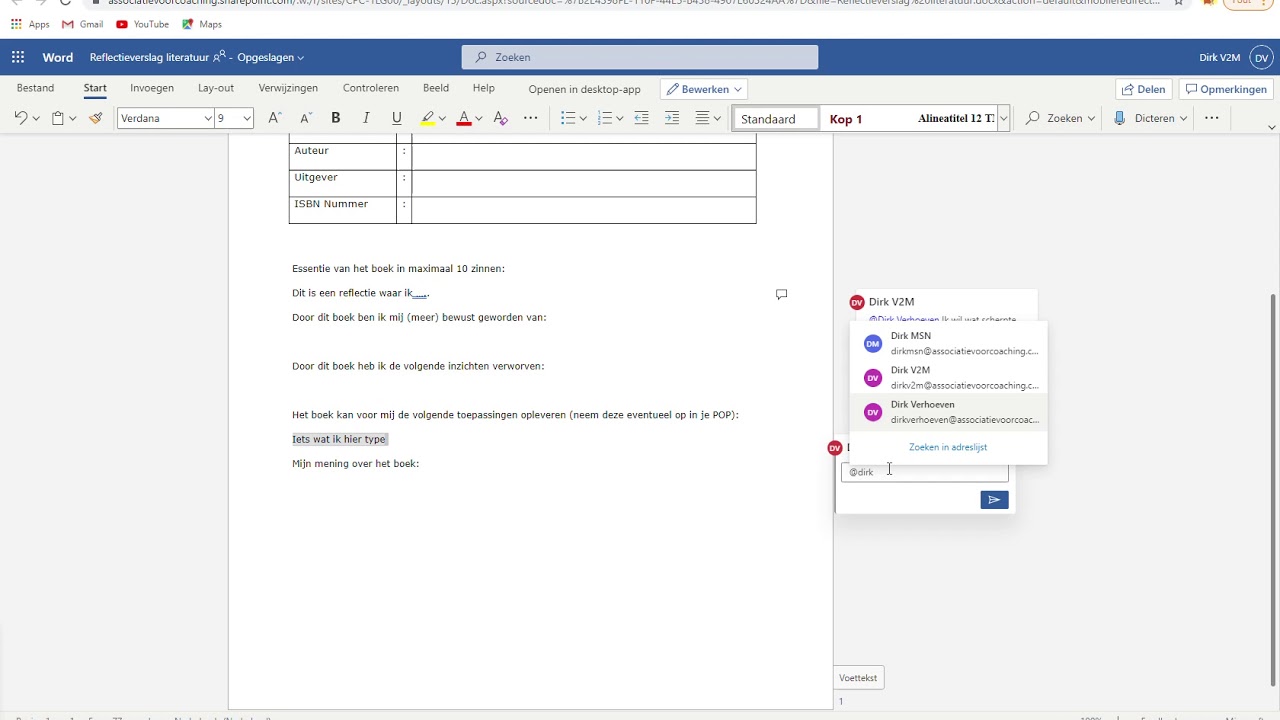Collapse the ribbon chevron
This screenshot has height=720, width=1280.
(1272, 127)
